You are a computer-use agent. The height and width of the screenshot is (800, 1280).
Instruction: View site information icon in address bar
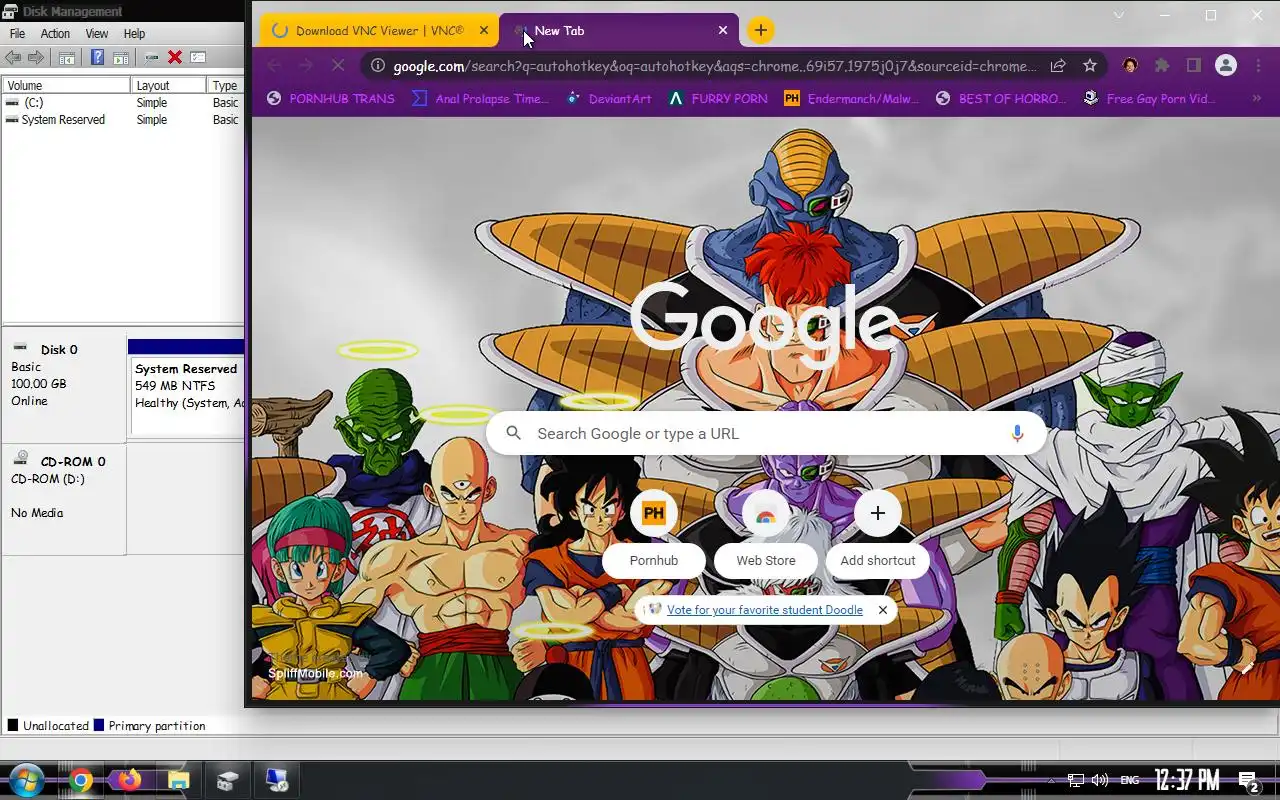pyautogui.click(x=377, y=66)
